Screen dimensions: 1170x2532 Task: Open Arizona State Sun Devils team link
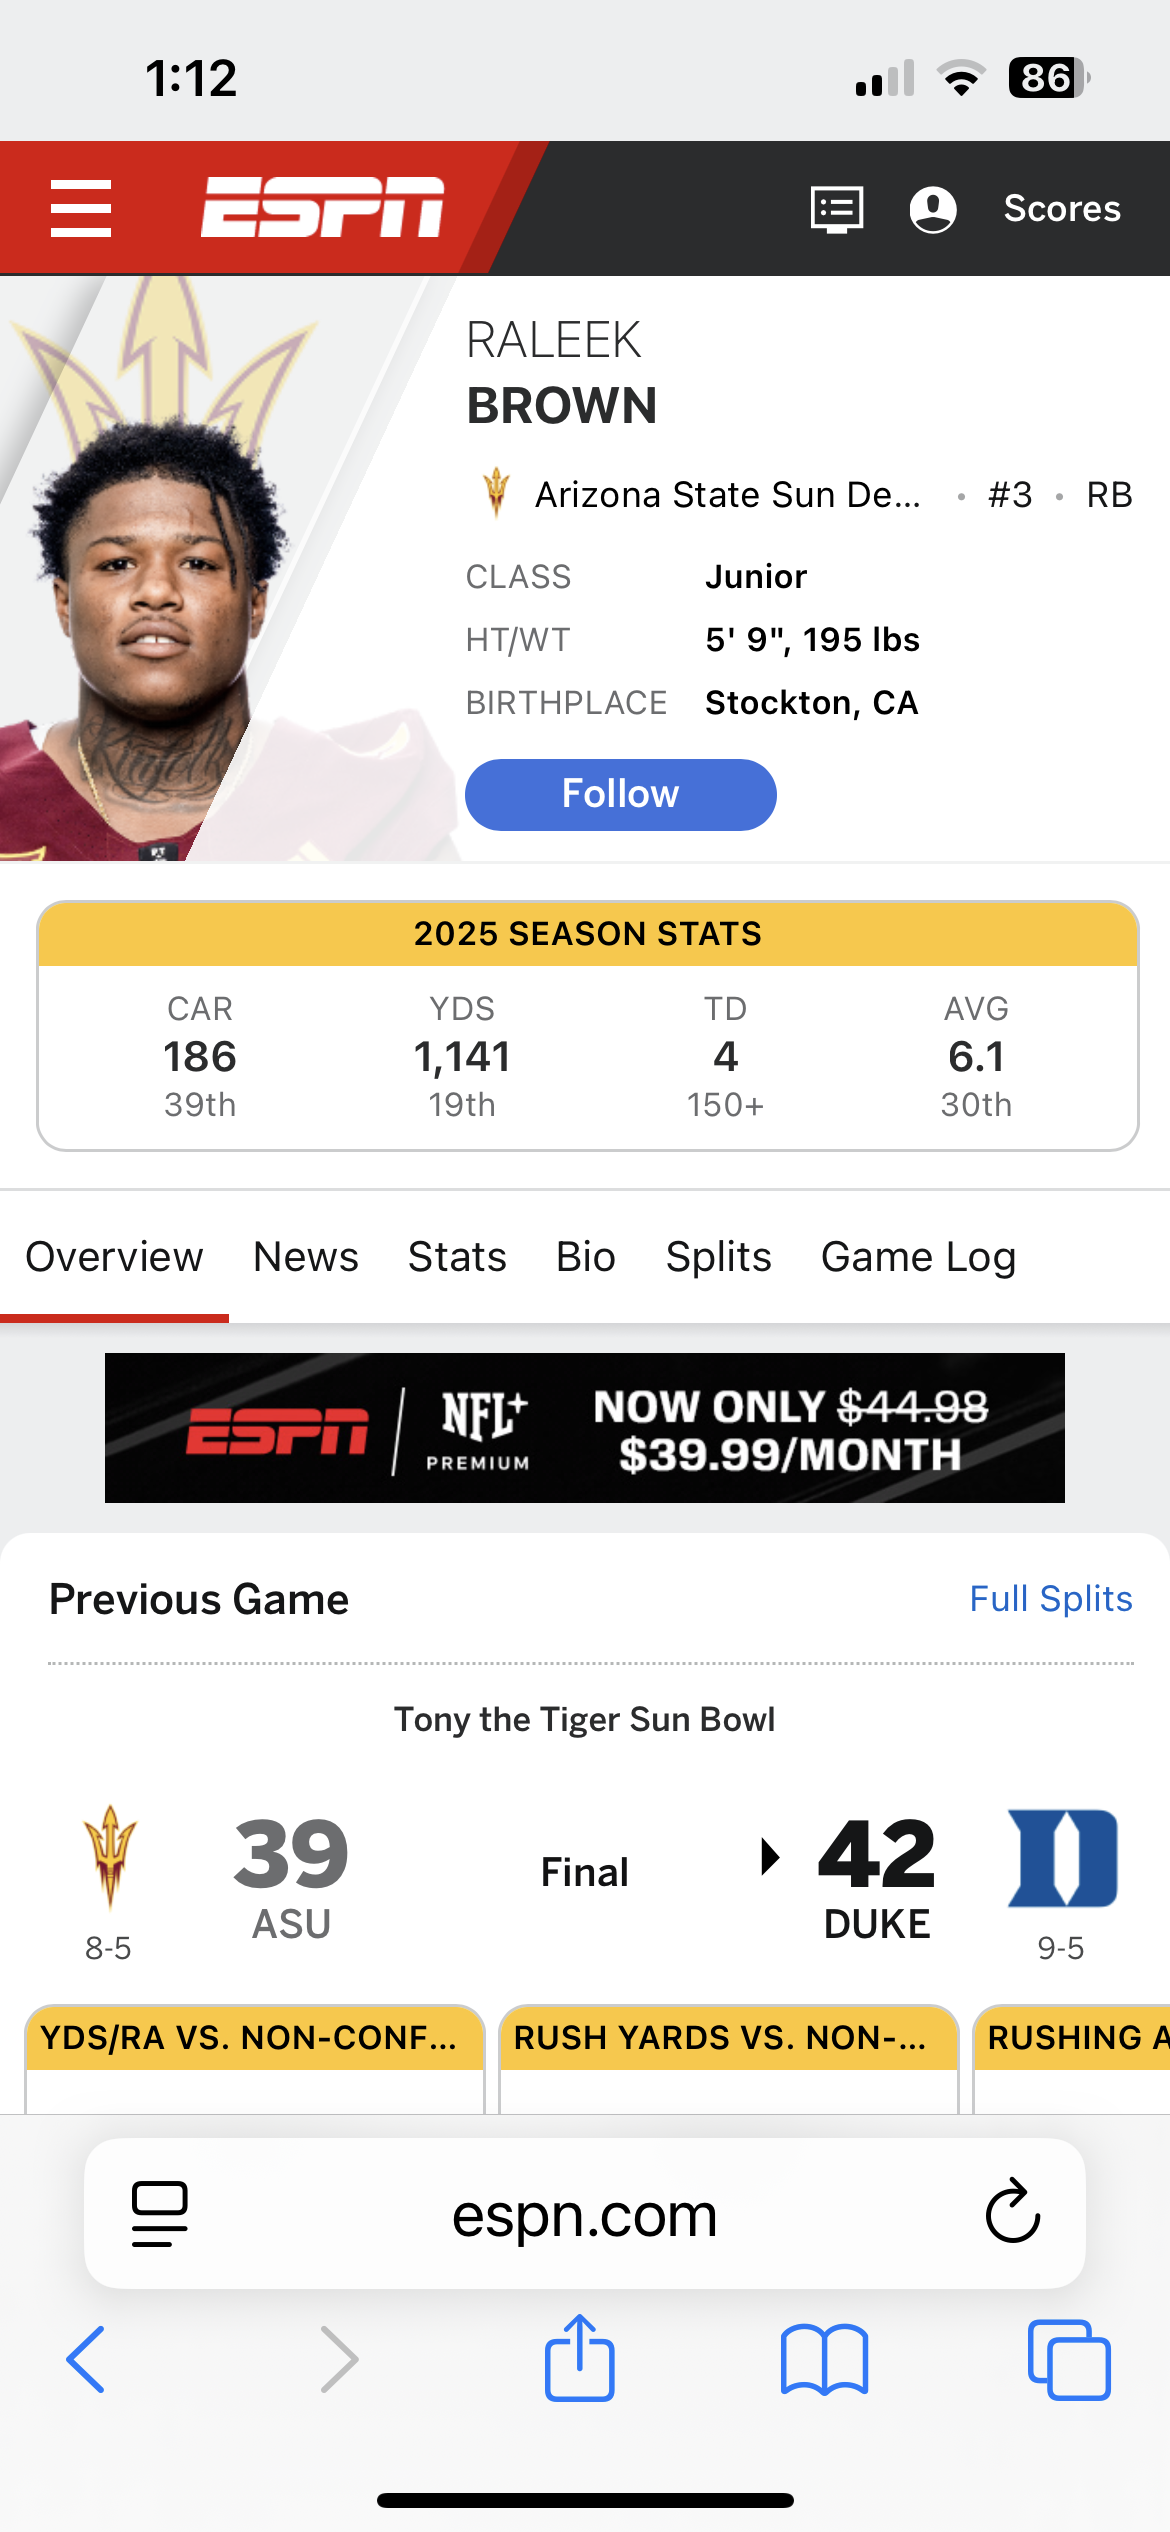727,495
